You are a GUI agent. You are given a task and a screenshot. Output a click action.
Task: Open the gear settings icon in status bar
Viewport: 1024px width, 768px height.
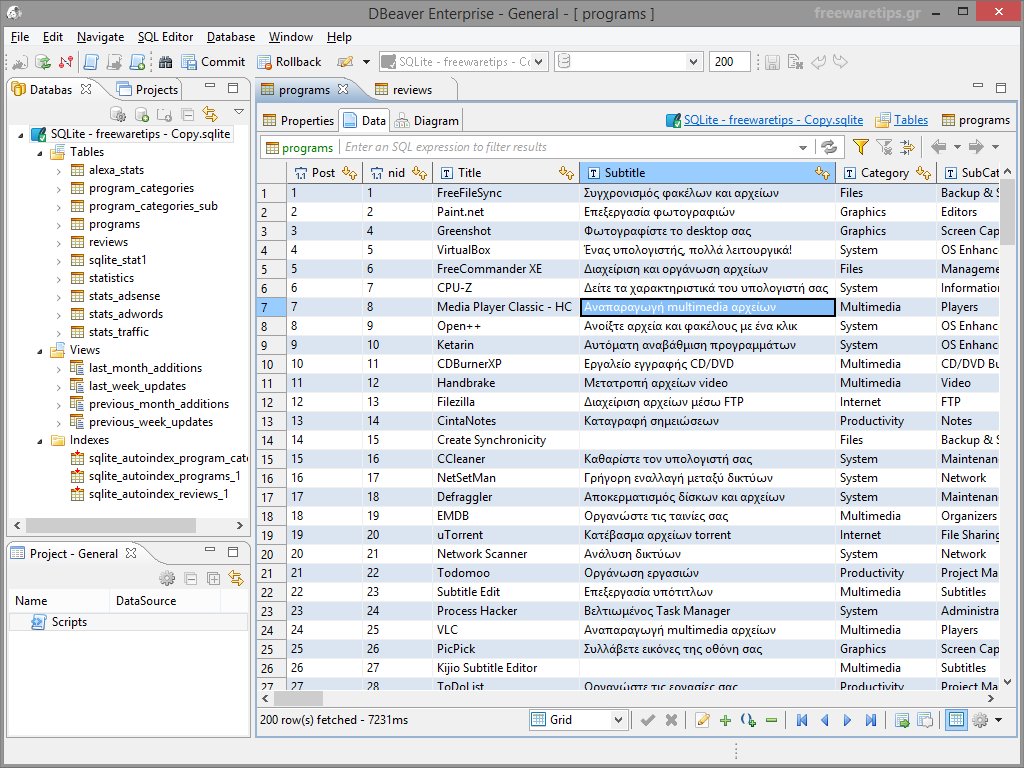[980, 720]
